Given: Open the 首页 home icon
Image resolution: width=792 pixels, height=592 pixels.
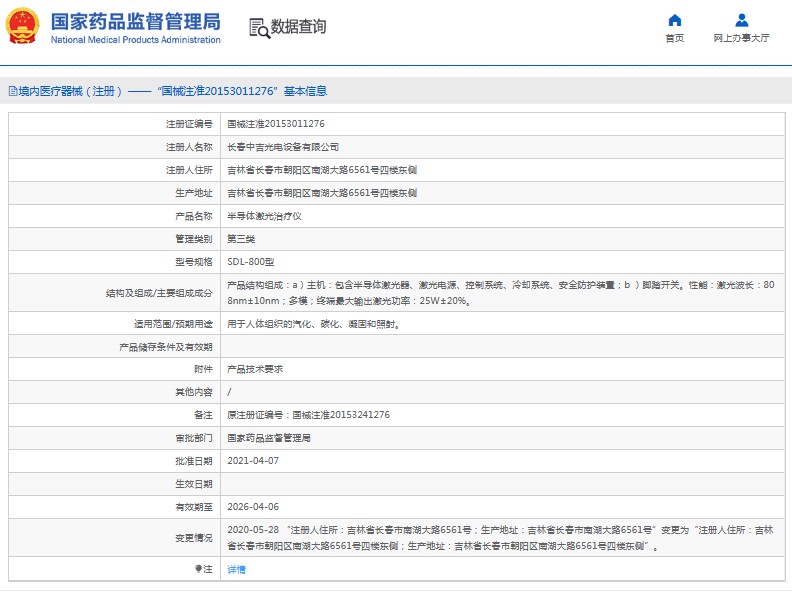Looking at the screenshot, I should (x=674, y=21).
